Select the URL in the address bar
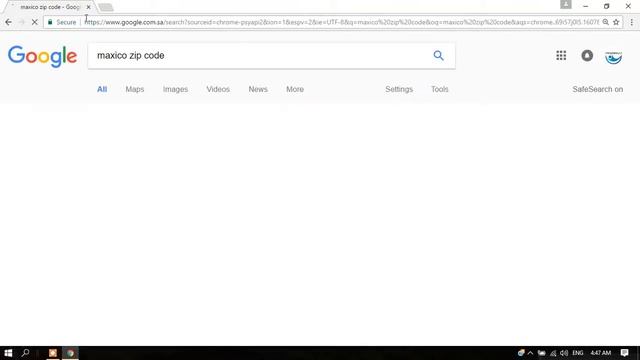Image resolution: width=640 pixels, height=360 pixels. [341, 22]
